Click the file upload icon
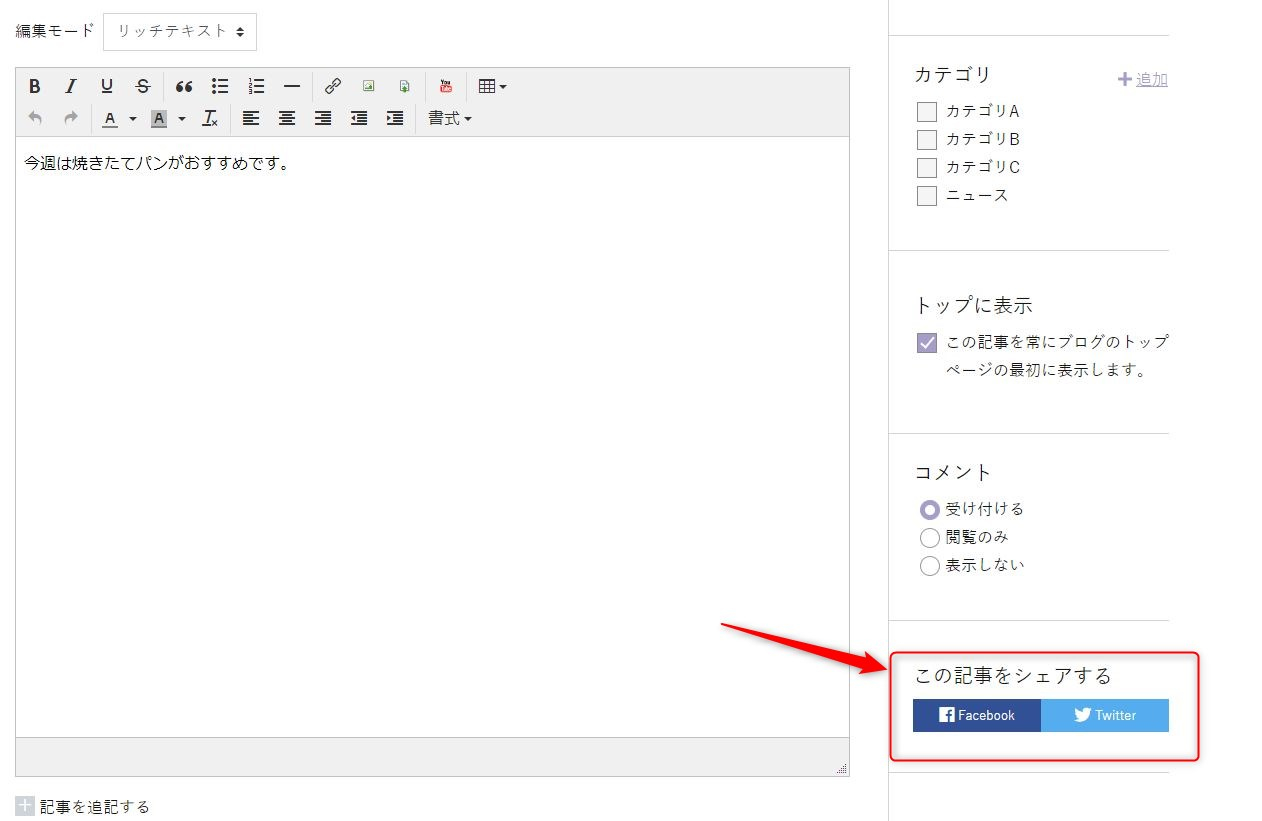The width and height of the screenshot is (1262, 821). tap(405, 86)
